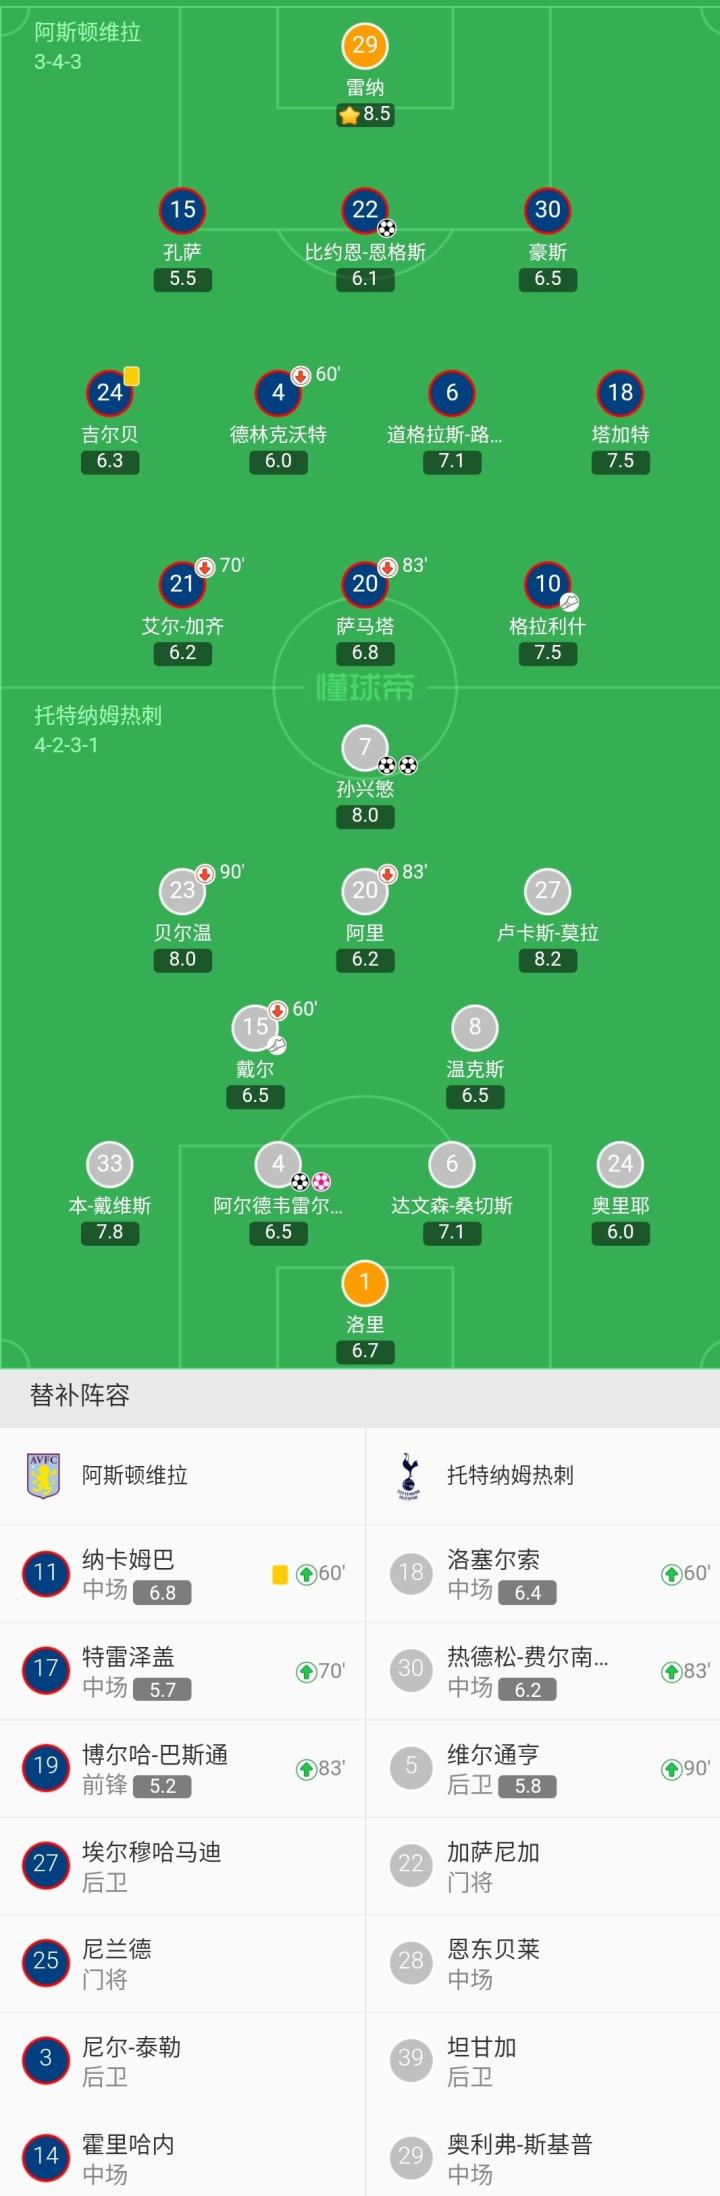Click yellow card icon beside 吉尔贝
The image size is (720, 2196).
coord(132,376)
